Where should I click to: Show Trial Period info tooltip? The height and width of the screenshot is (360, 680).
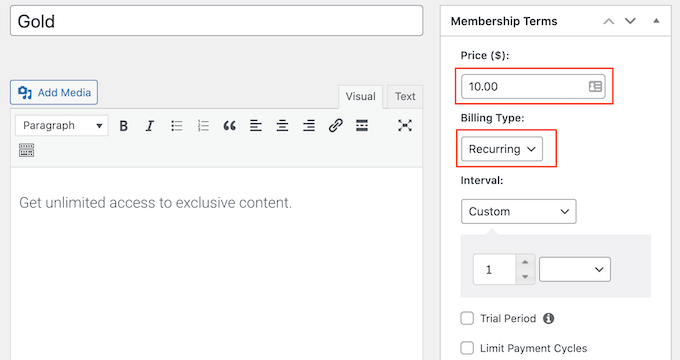(x=549, y=318)
